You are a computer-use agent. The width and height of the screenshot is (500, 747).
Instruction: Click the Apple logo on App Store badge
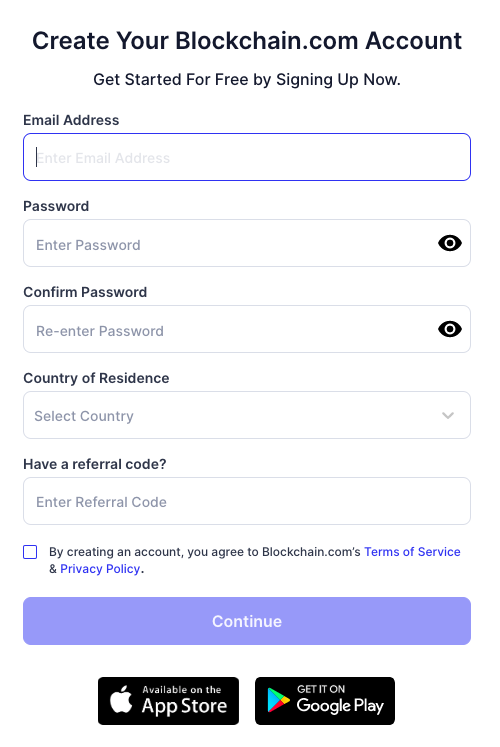121,699
